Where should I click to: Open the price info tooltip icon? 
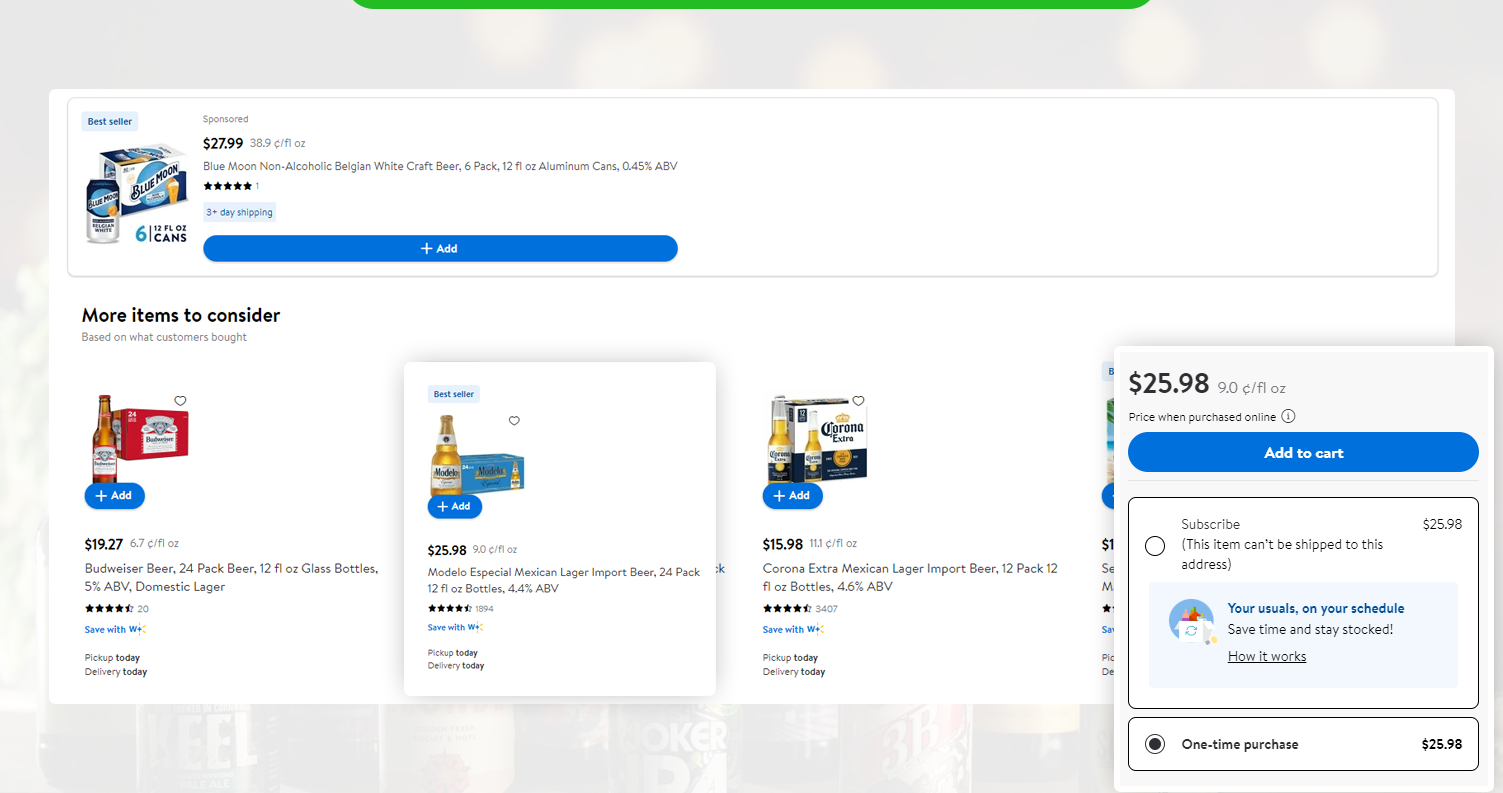[x=1289, y=416]
